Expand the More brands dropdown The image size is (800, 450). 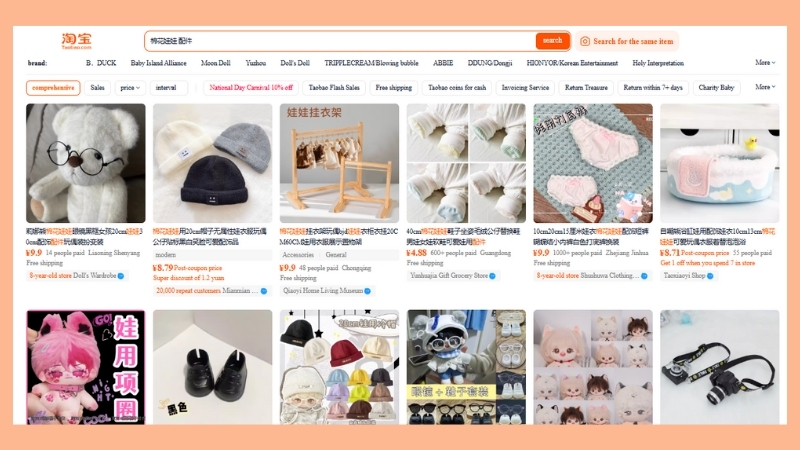765,62
